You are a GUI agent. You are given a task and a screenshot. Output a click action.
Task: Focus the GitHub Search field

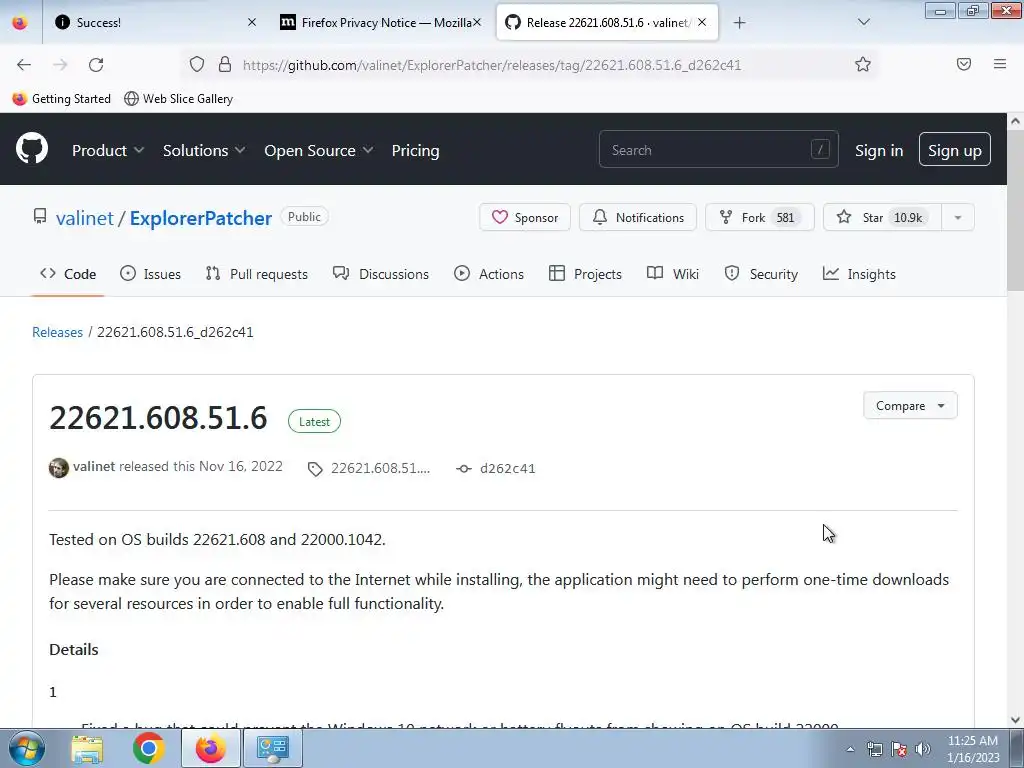[x=718, y=150]
